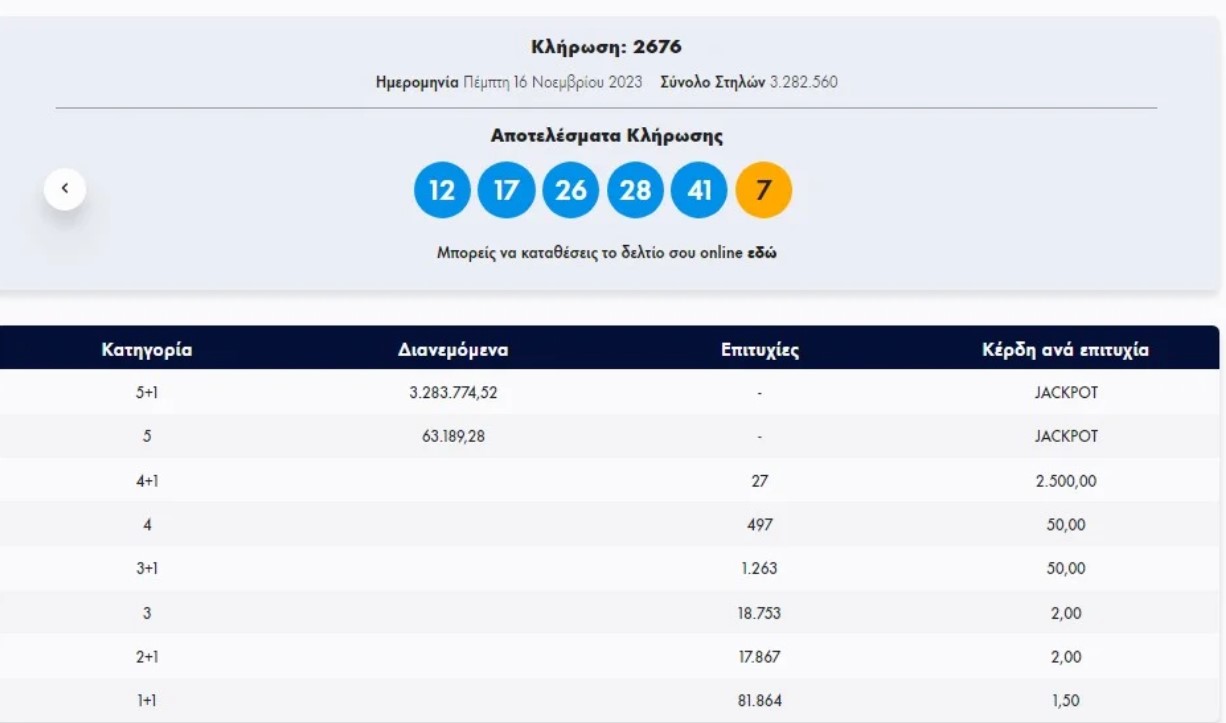Click the 'Κέρδη ανά επιτυχία' column header
1226x723 pixels.
click(x=1065, y=350)
